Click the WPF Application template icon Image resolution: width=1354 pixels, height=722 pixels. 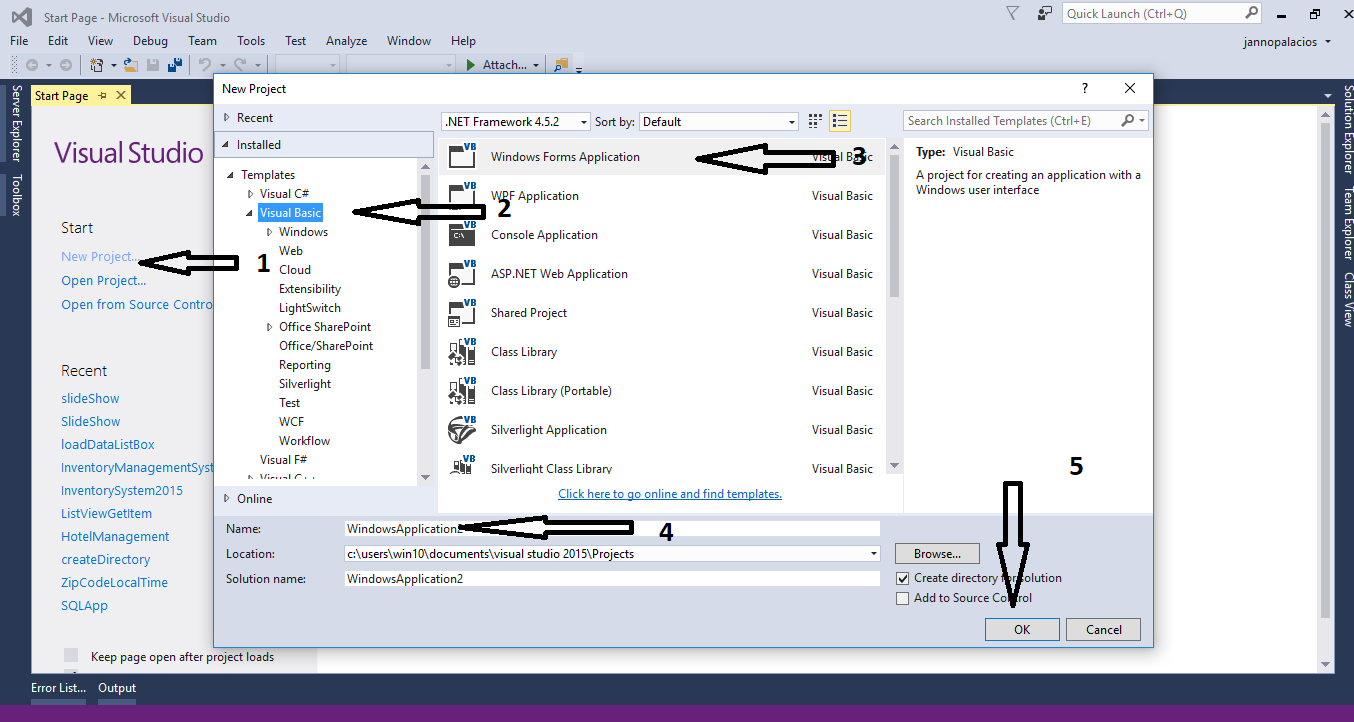pyautogui.click(x=461, y=195)
